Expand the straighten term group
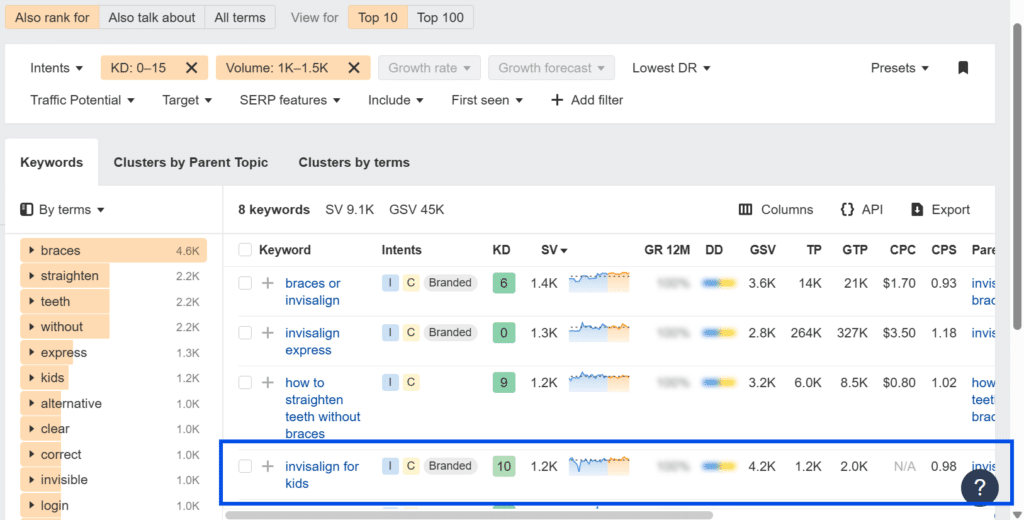Image resolution: width=1024 pixels, height=520 pixels. [x=31, y=276]
